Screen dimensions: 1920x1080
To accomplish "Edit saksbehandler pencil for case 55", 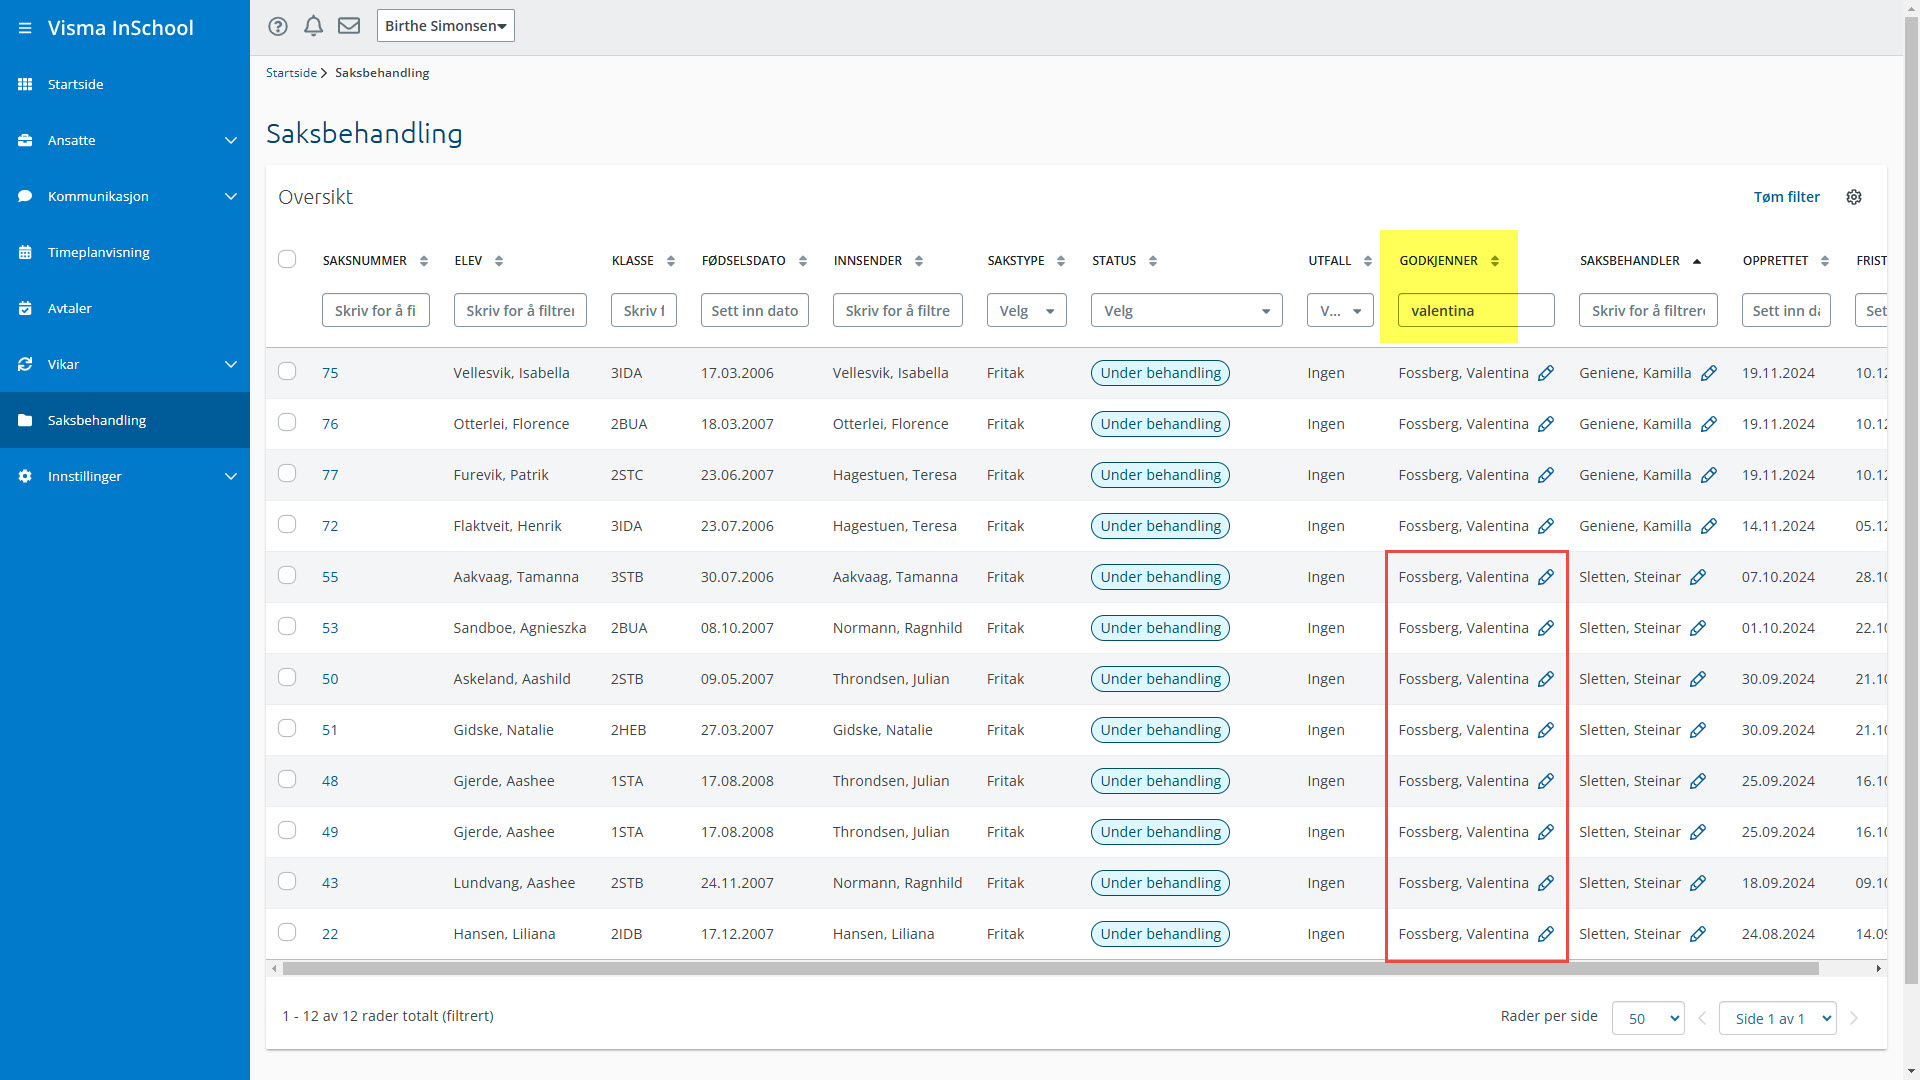I will [x=1698, y=577].
